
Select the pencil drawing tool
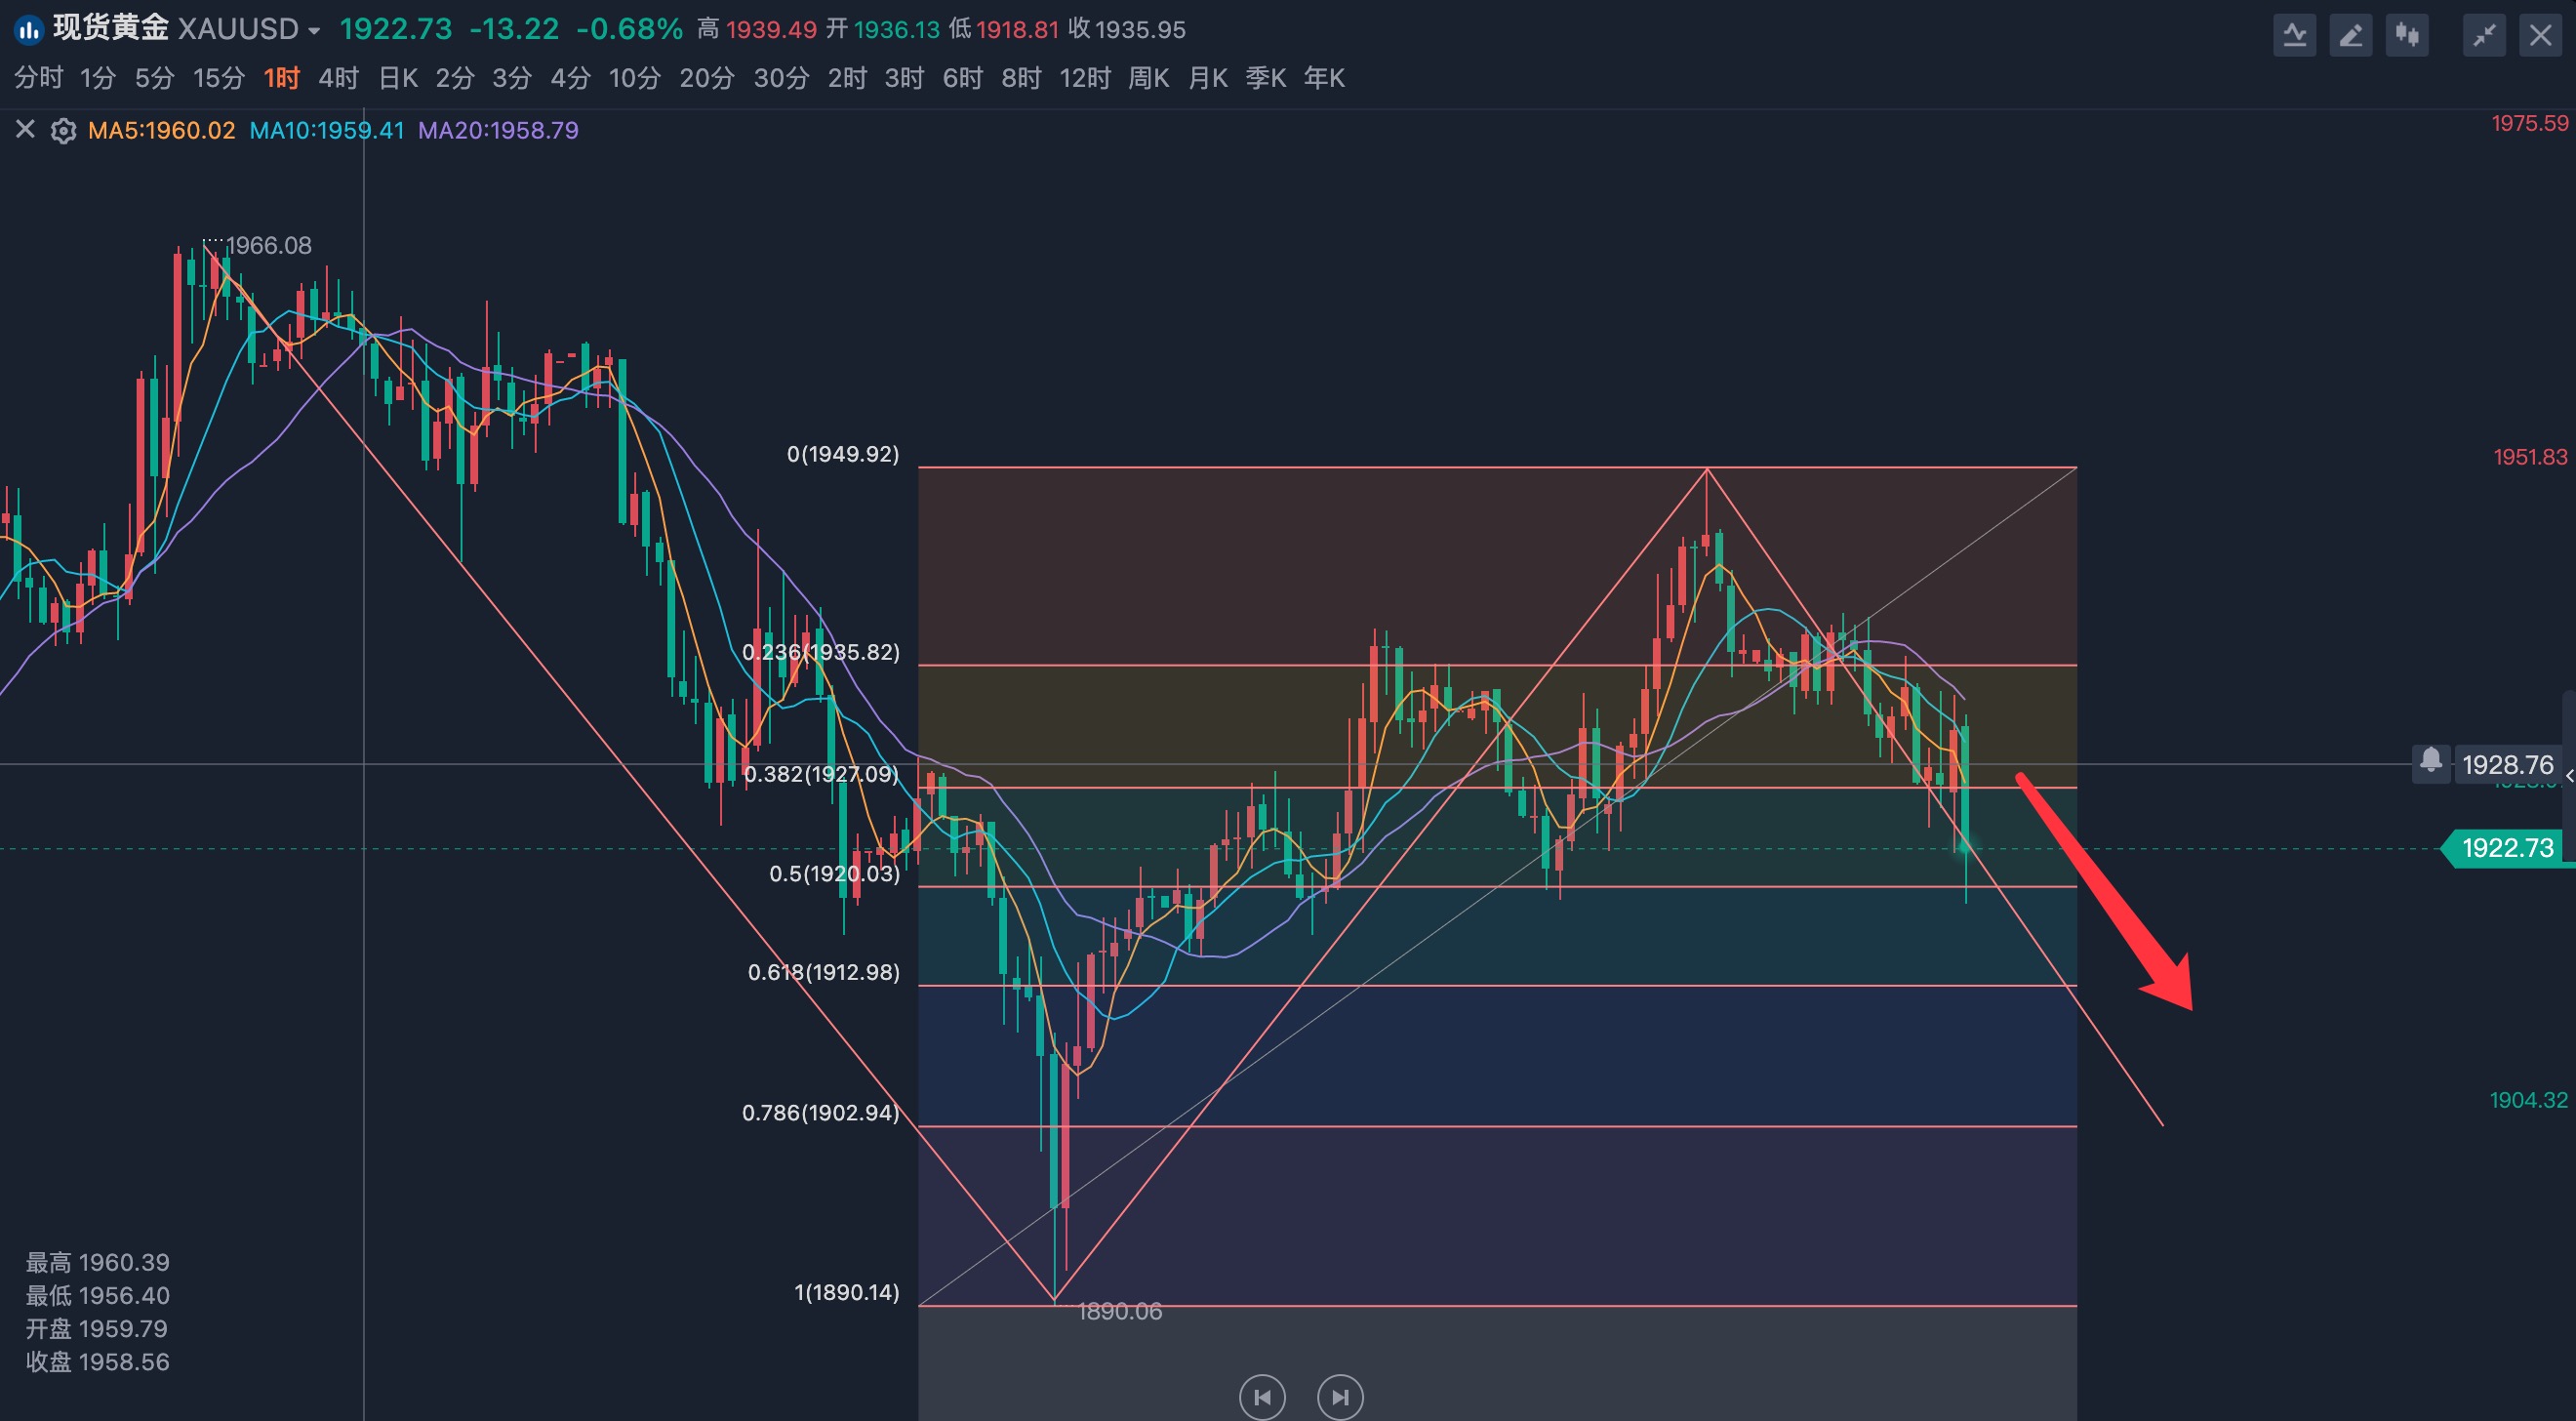click(x=2350, y=36)
